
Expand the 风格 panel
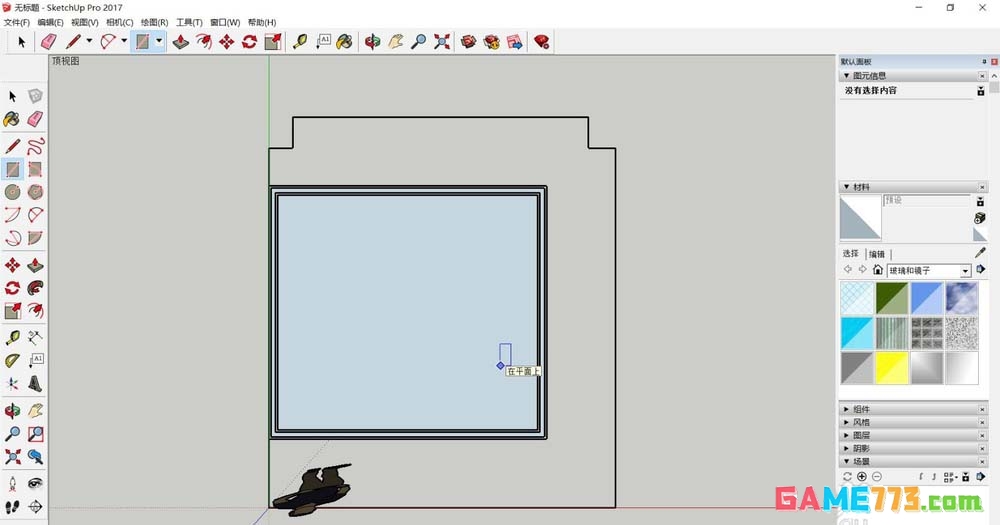(x=846, y=422)
